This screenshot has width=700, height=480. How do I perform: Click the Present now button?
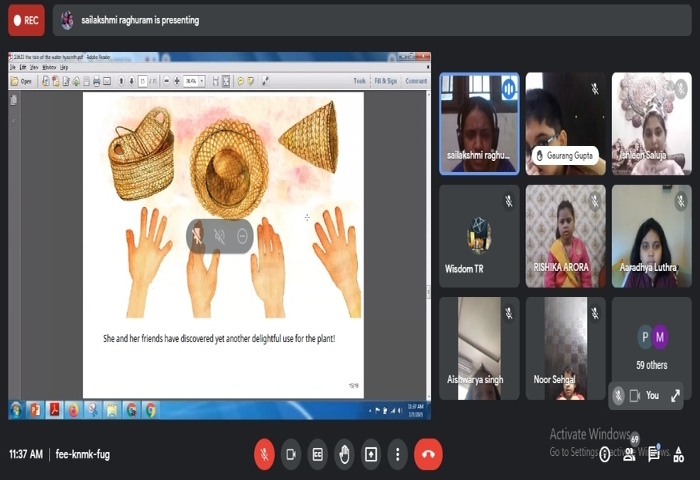[371, 455]
